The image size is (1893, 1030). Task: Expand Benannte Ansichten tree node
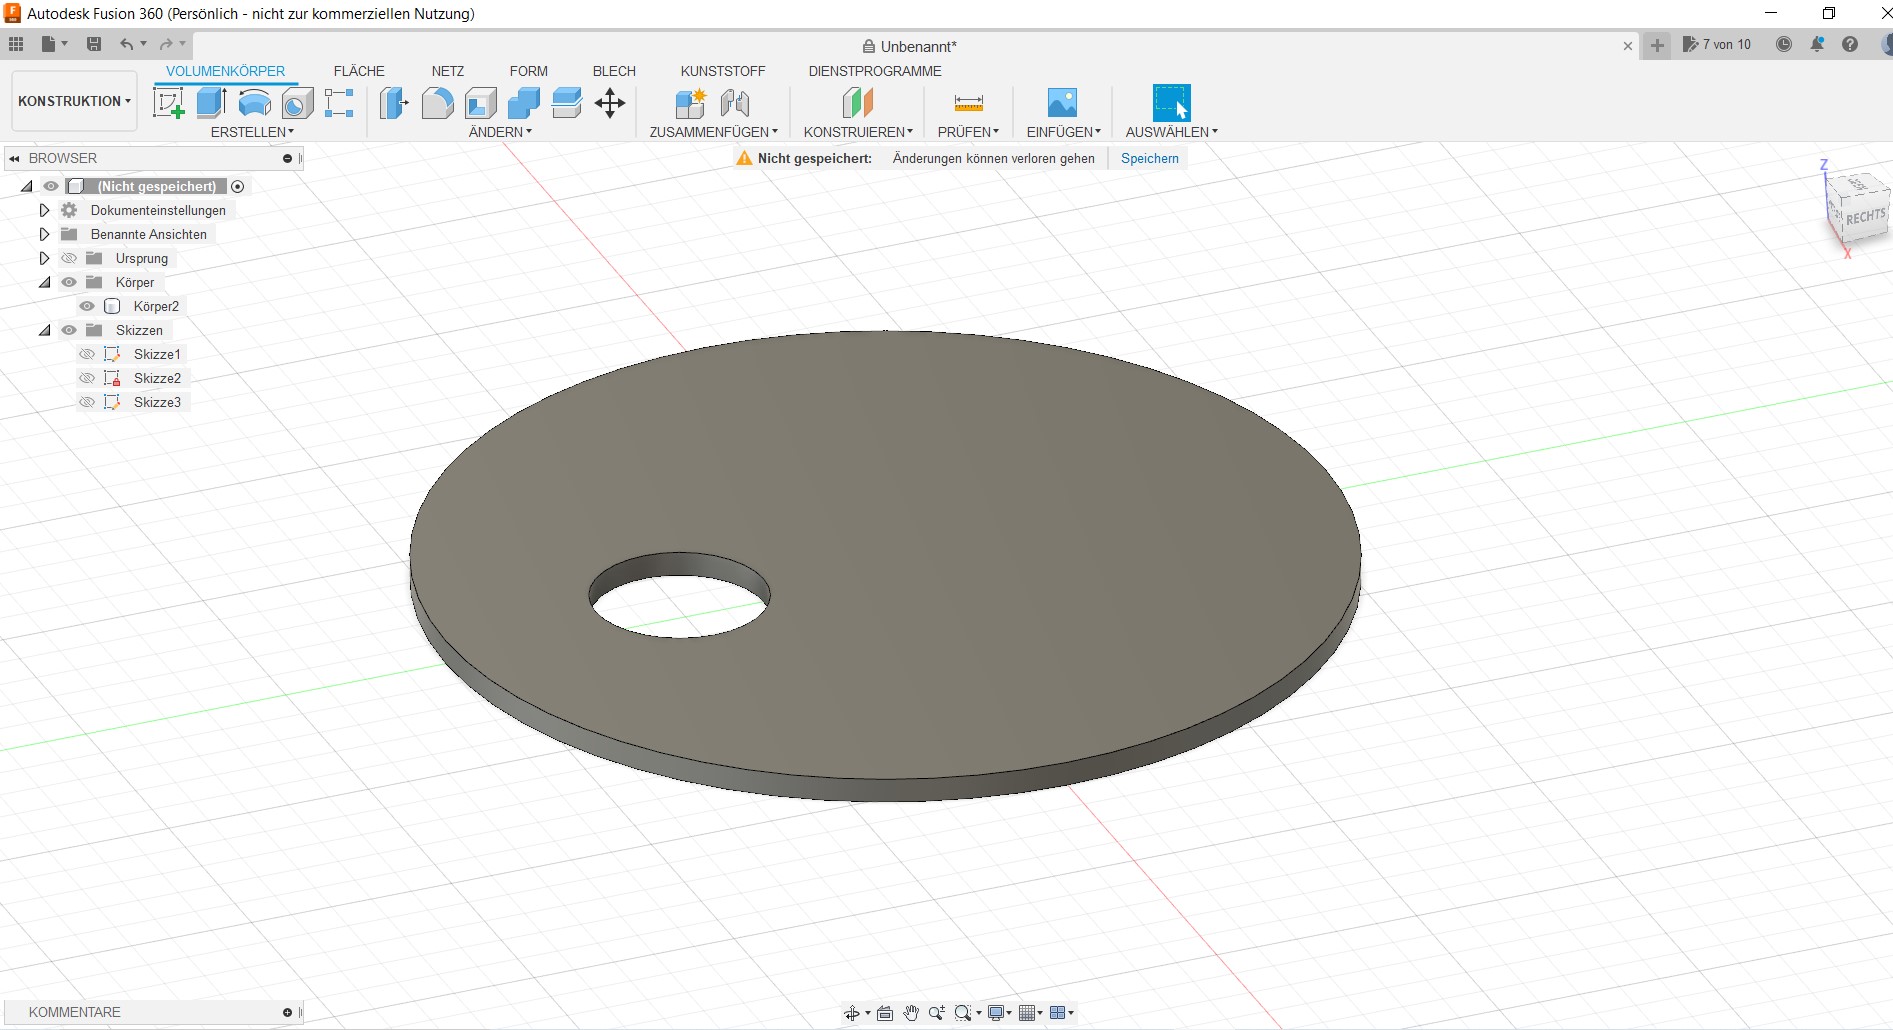44,234
